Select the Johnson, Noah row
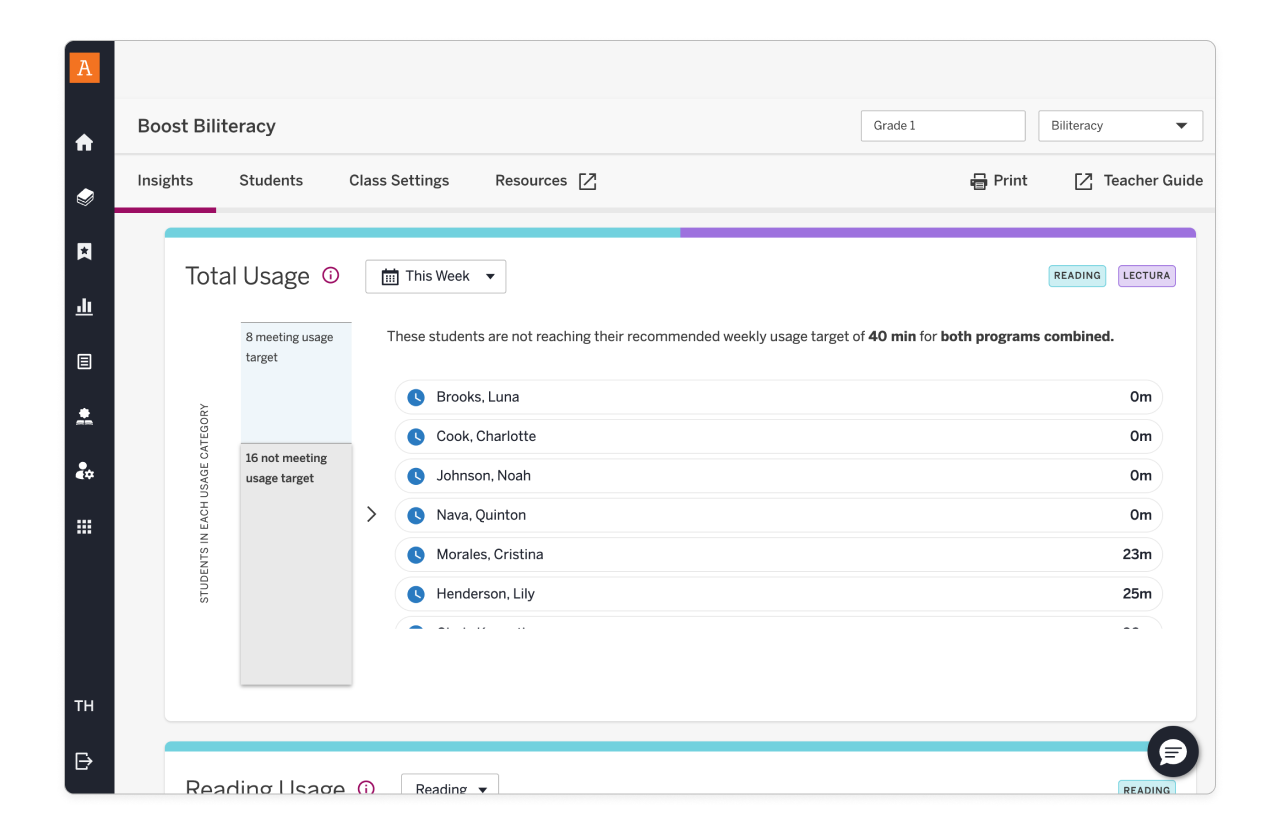The height and width of the screenshot is (836, 1280). coord(779,476)
